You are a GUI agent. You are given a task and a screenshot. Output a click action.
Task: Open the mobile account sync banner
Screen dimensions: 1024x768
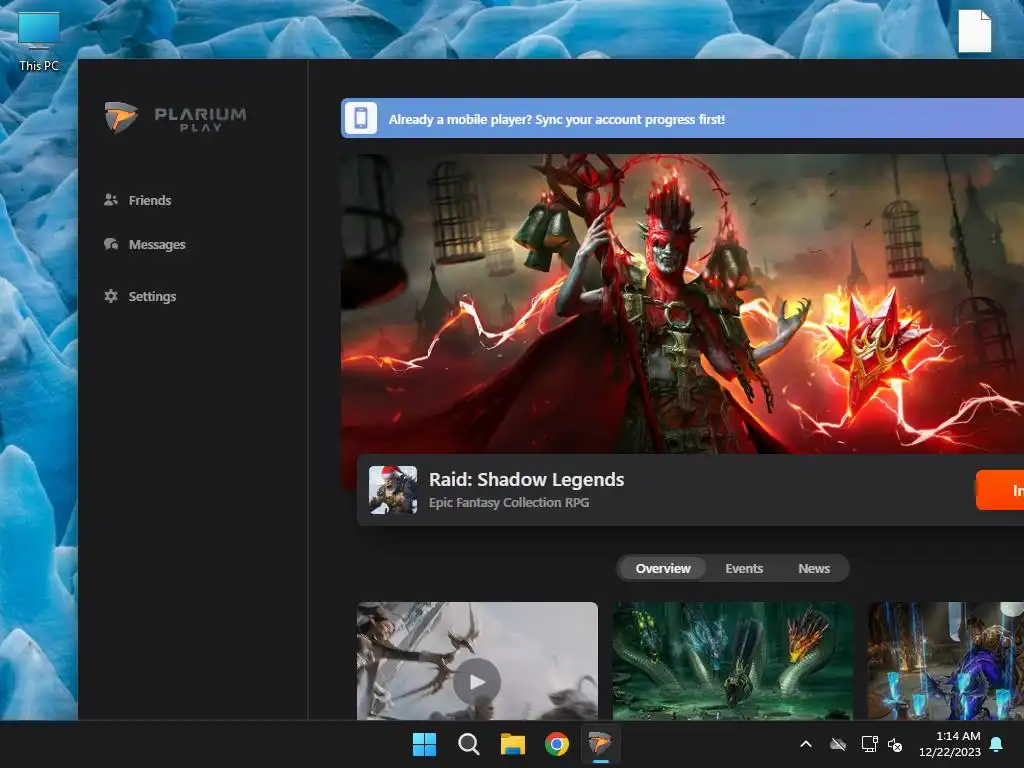pos(682,118)
